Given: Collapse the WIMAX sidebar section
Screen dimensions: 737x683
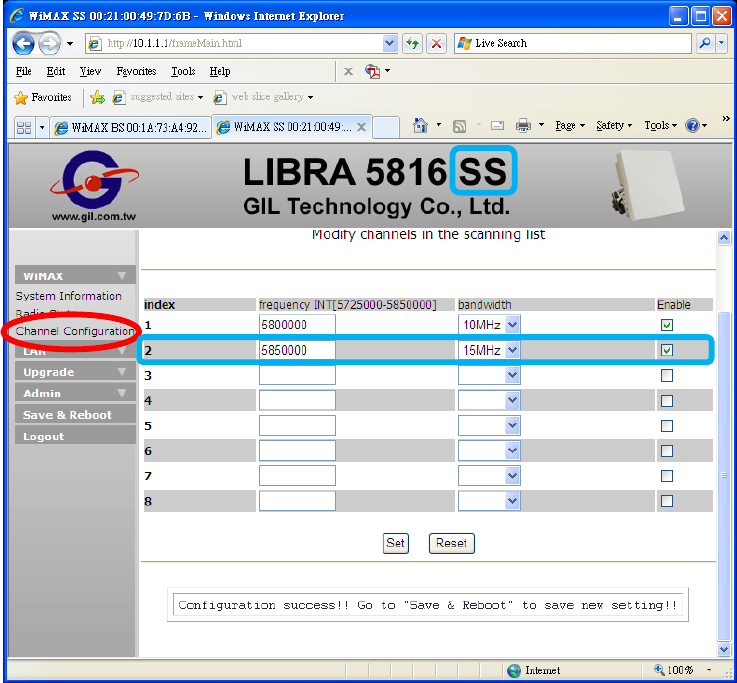Looking at the screenshot, I should (x=75, y=275).
